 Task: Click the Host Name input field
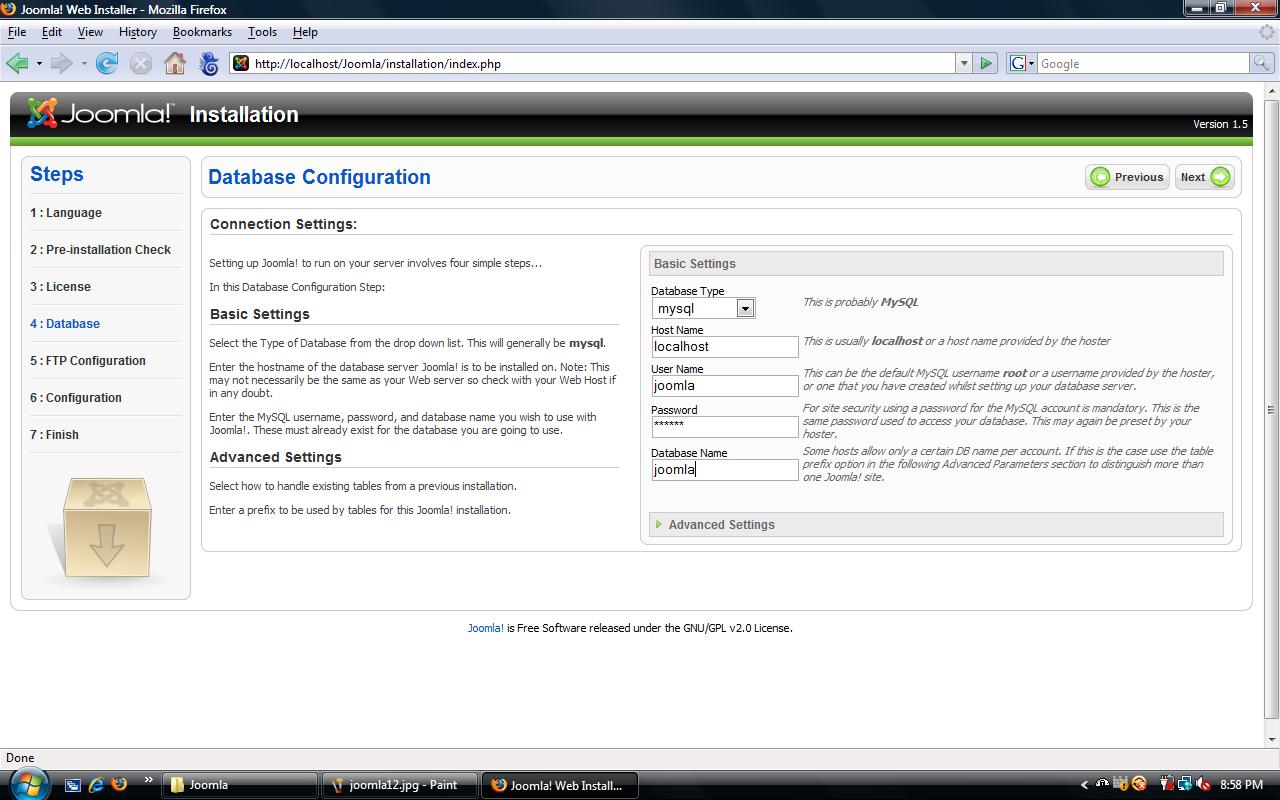click(x=724, y=347)
